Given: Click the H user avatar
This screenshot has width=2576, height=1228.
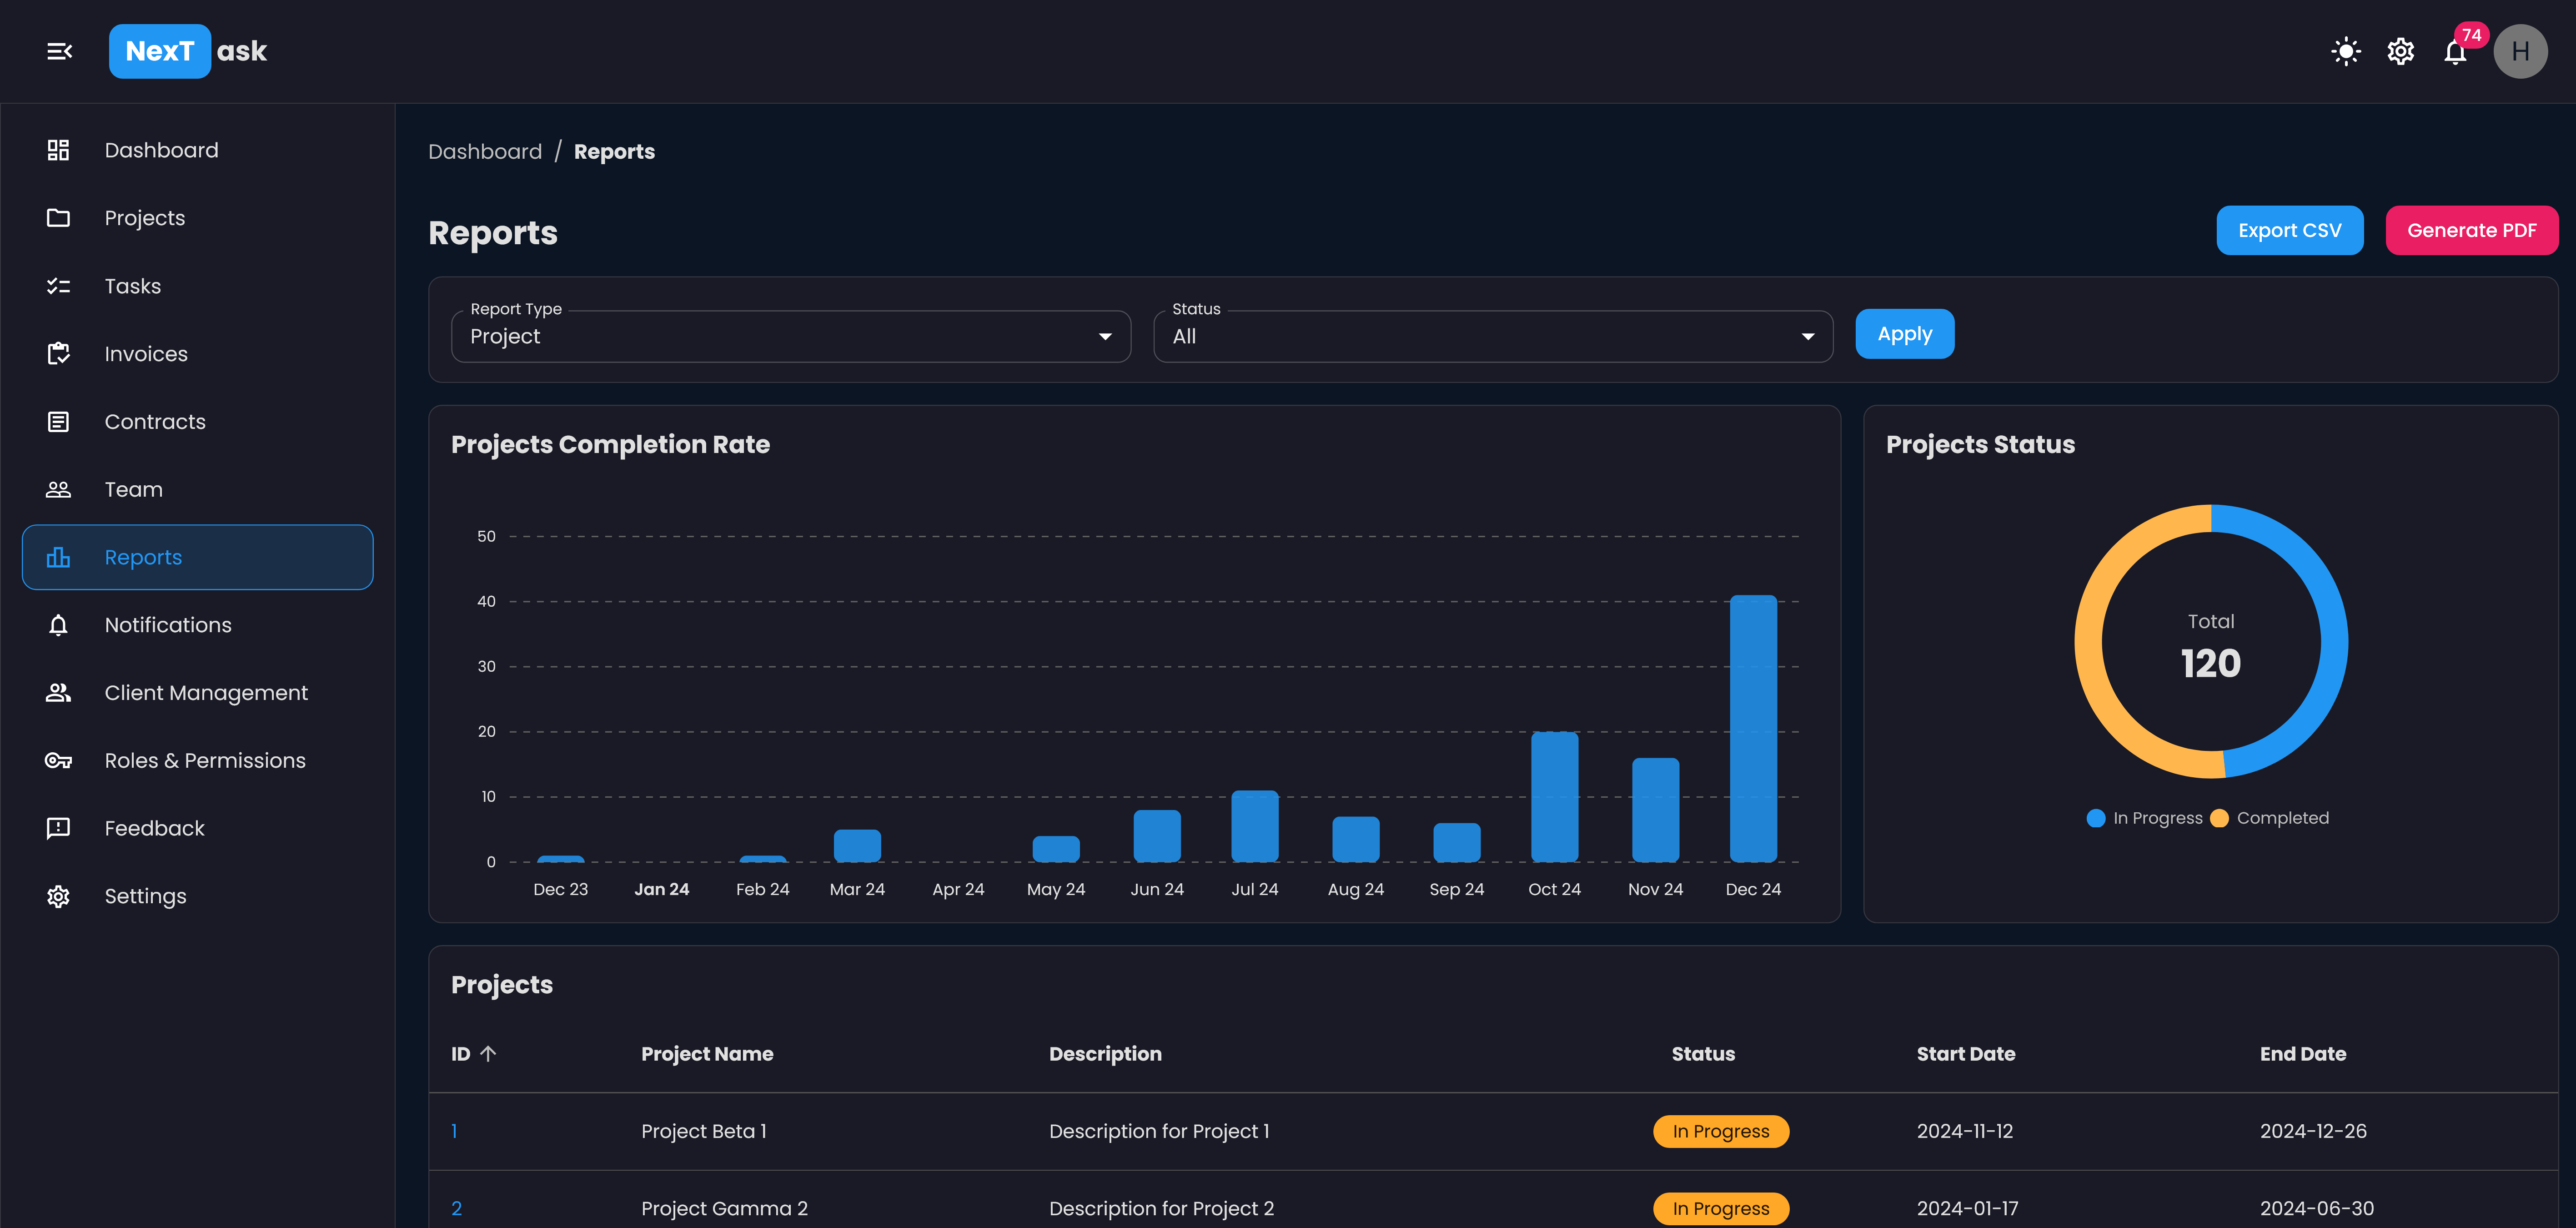Looking at the screenshot, I should click(x=2519, y=51).
